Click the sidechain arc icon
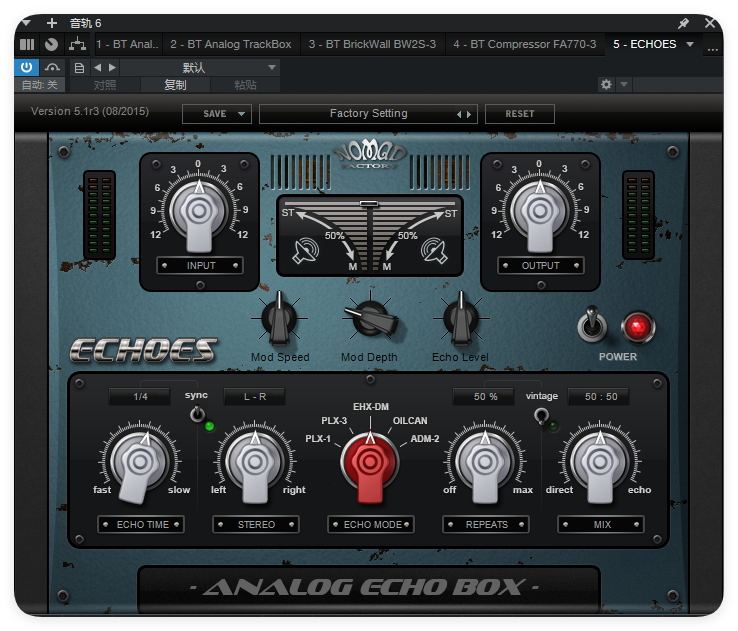 click(x=52, y=67)
